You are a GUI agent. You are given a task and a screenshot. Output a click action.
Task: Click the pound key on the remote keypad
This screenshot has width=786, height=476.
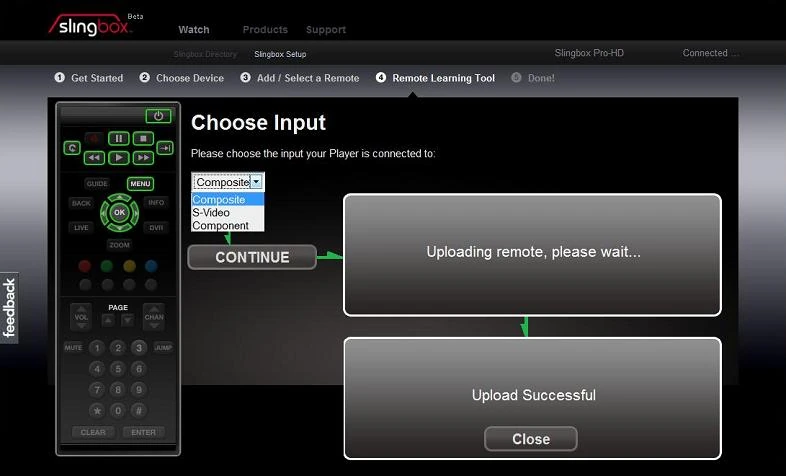tap(139, 411)
